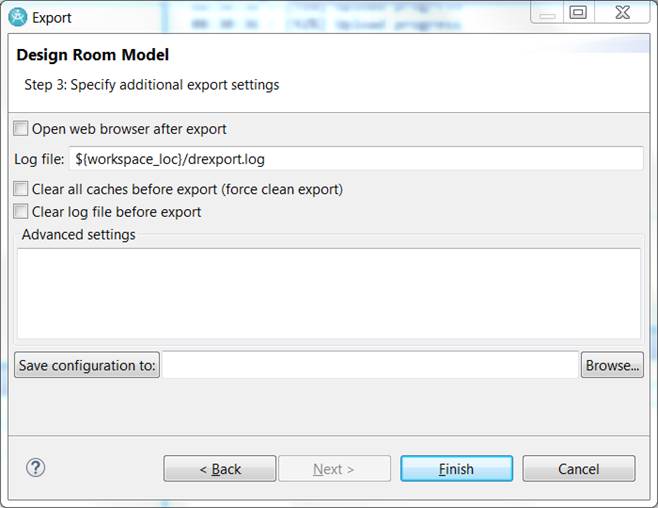Image resolution: width=658 pixels, height=508 pixels.
Task: Check Clear all caches before export
Action: pos(21,189)
